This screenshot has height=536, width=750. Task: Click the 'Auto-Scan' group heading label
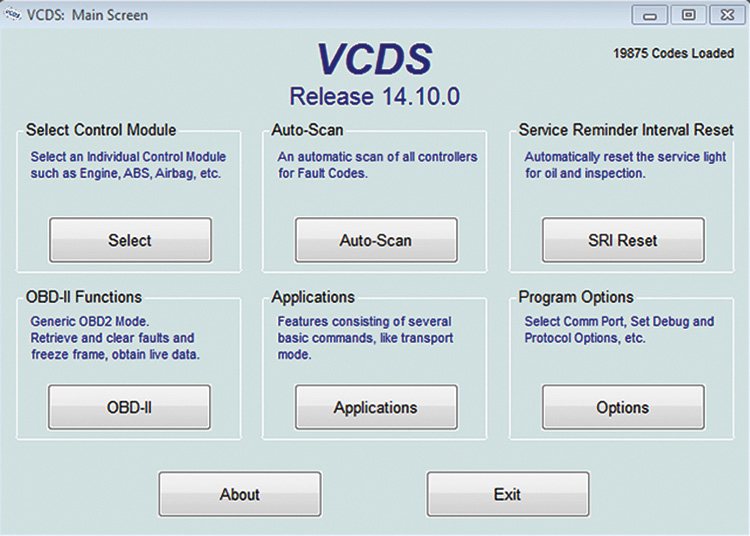308,130
